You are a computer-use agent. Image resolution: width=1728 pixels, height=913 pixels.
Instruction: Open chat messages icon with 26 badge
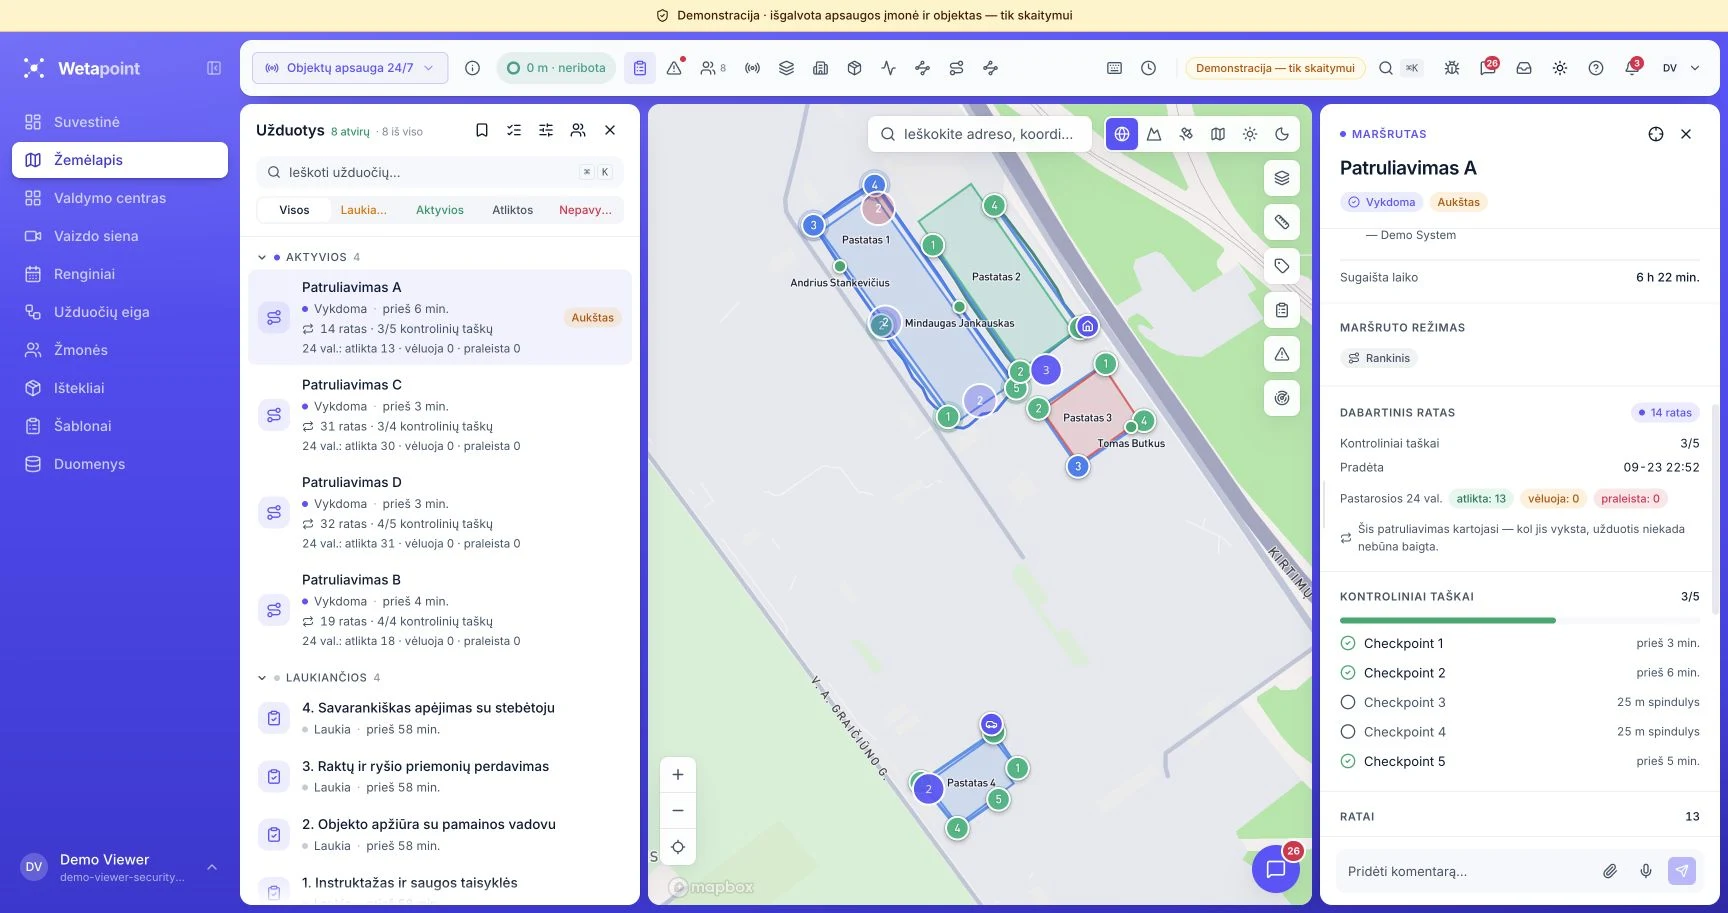pos(1488,68)
